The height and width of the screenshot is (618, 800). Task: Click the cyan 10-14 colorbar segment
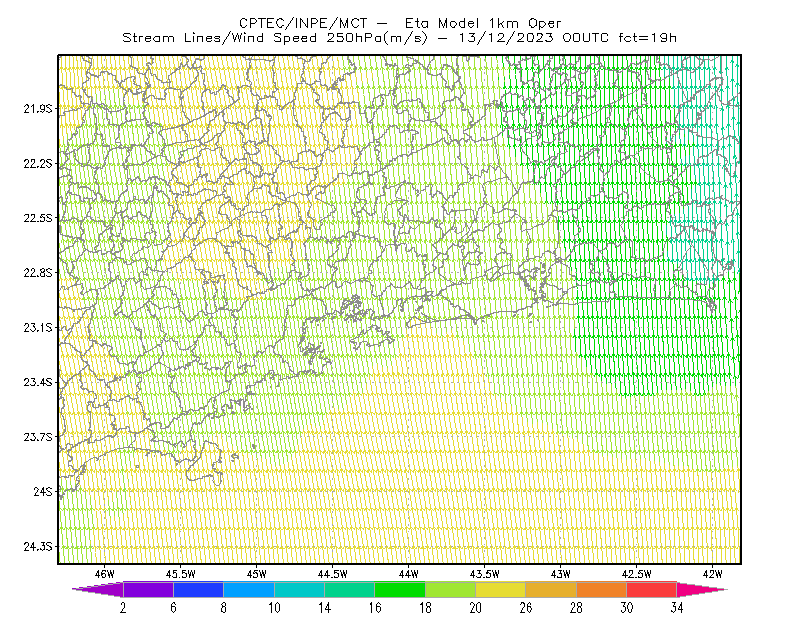[x=299, y=589]
